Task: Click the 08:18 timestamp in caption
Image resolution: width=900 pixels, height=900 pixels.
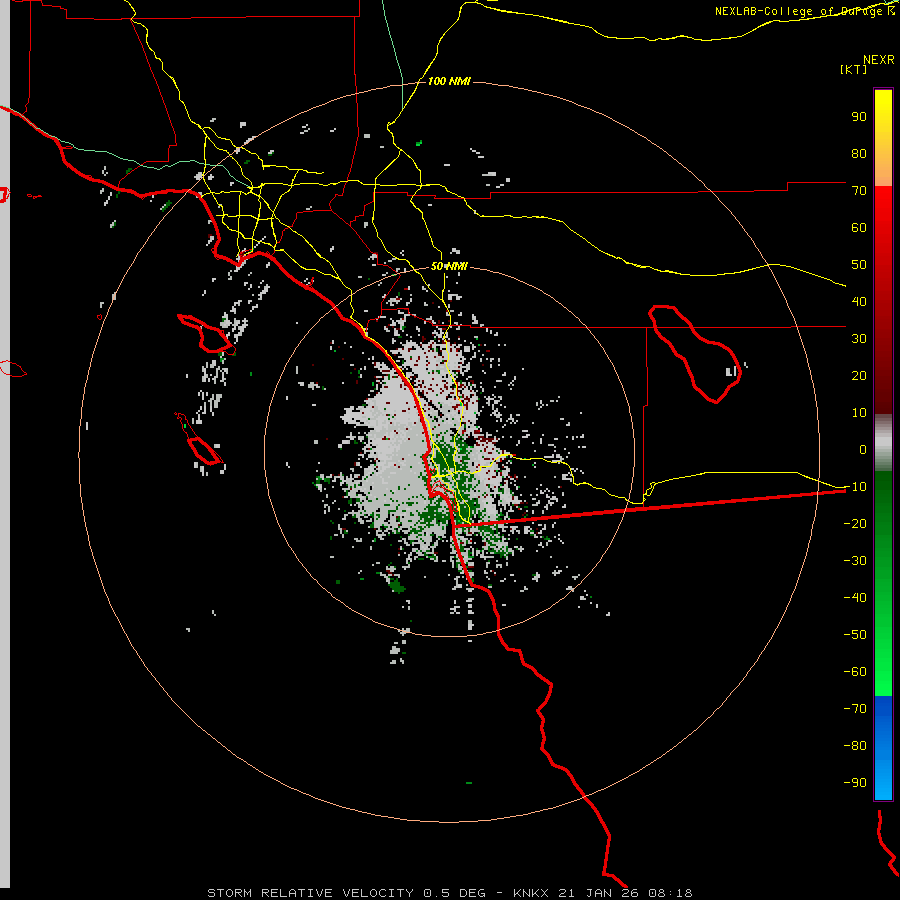Action: point(670,893)
